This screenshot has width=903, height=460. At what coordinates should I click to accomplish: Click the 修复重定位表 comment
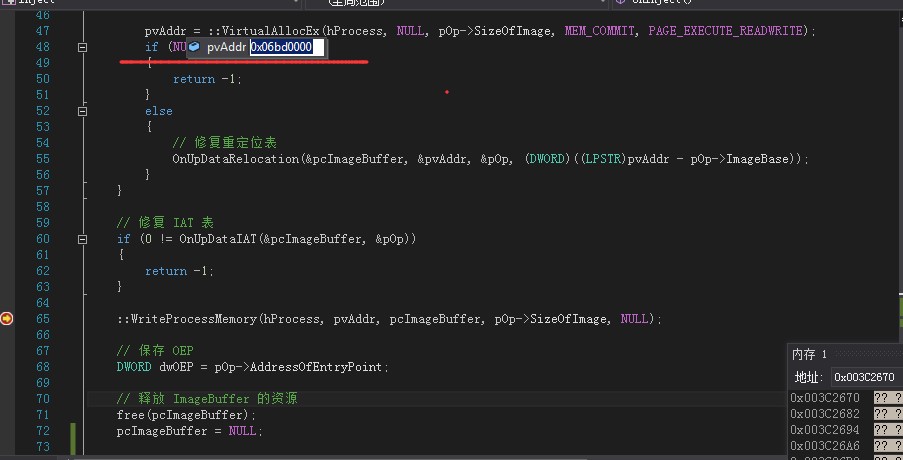[224, 143]
